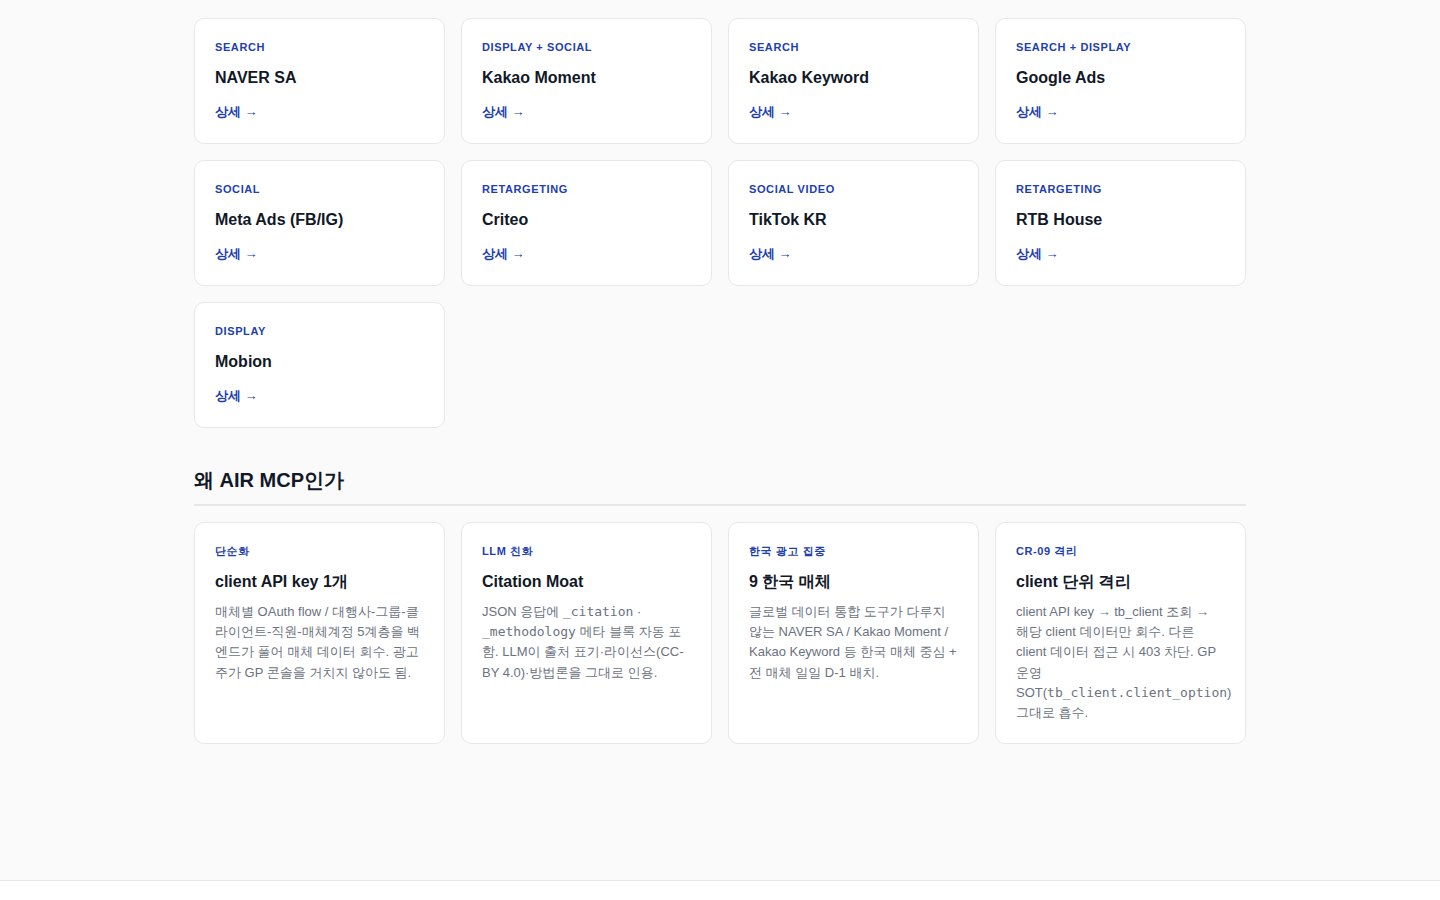
Task: Click the client API key 1개 title
Action: [x=281, y=581]
